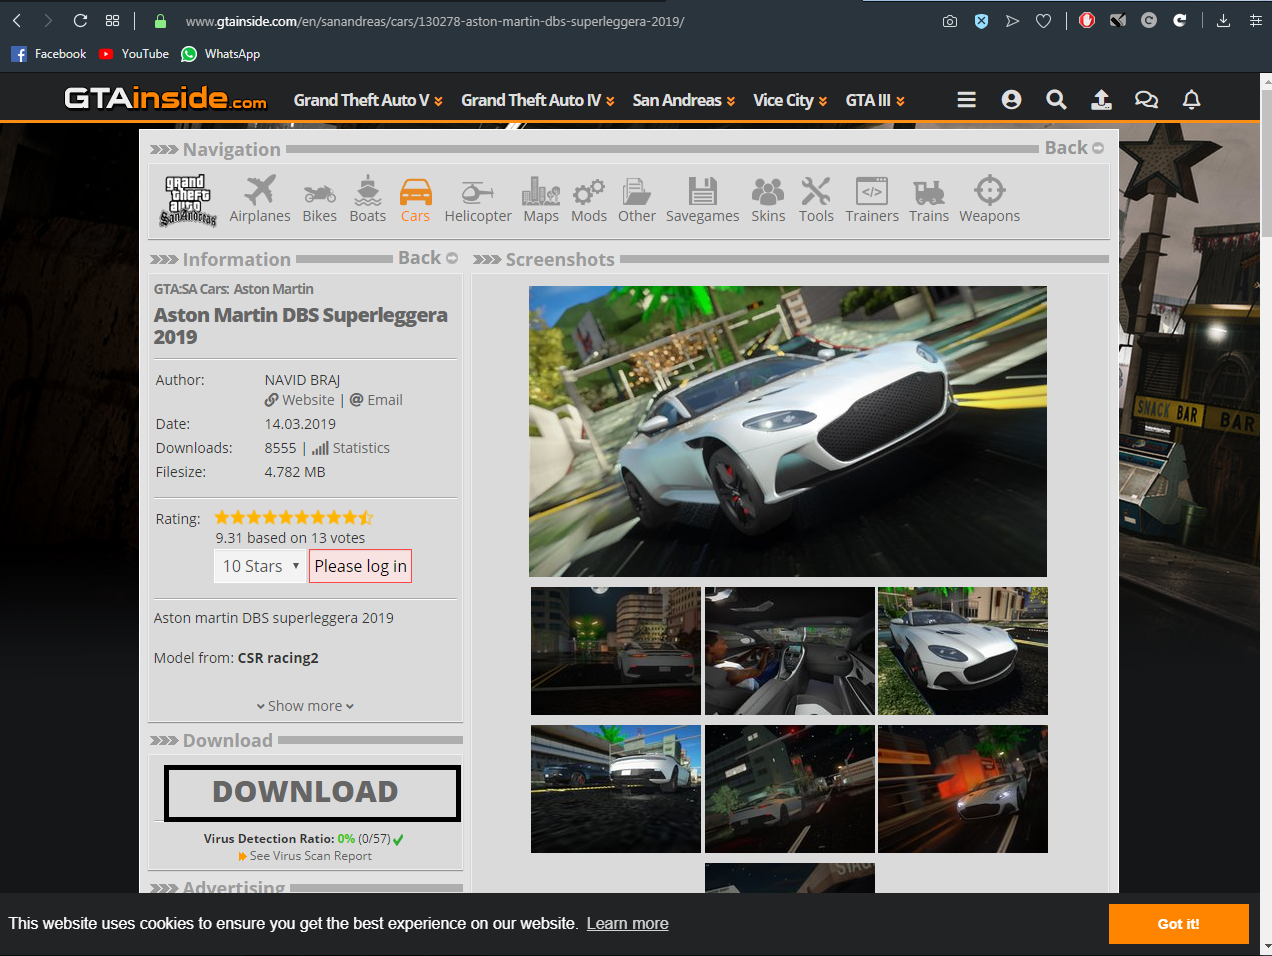Click Back in Navigation header
The height and width of the screenshot is (956, 1272).
(x=1074, y=148)
